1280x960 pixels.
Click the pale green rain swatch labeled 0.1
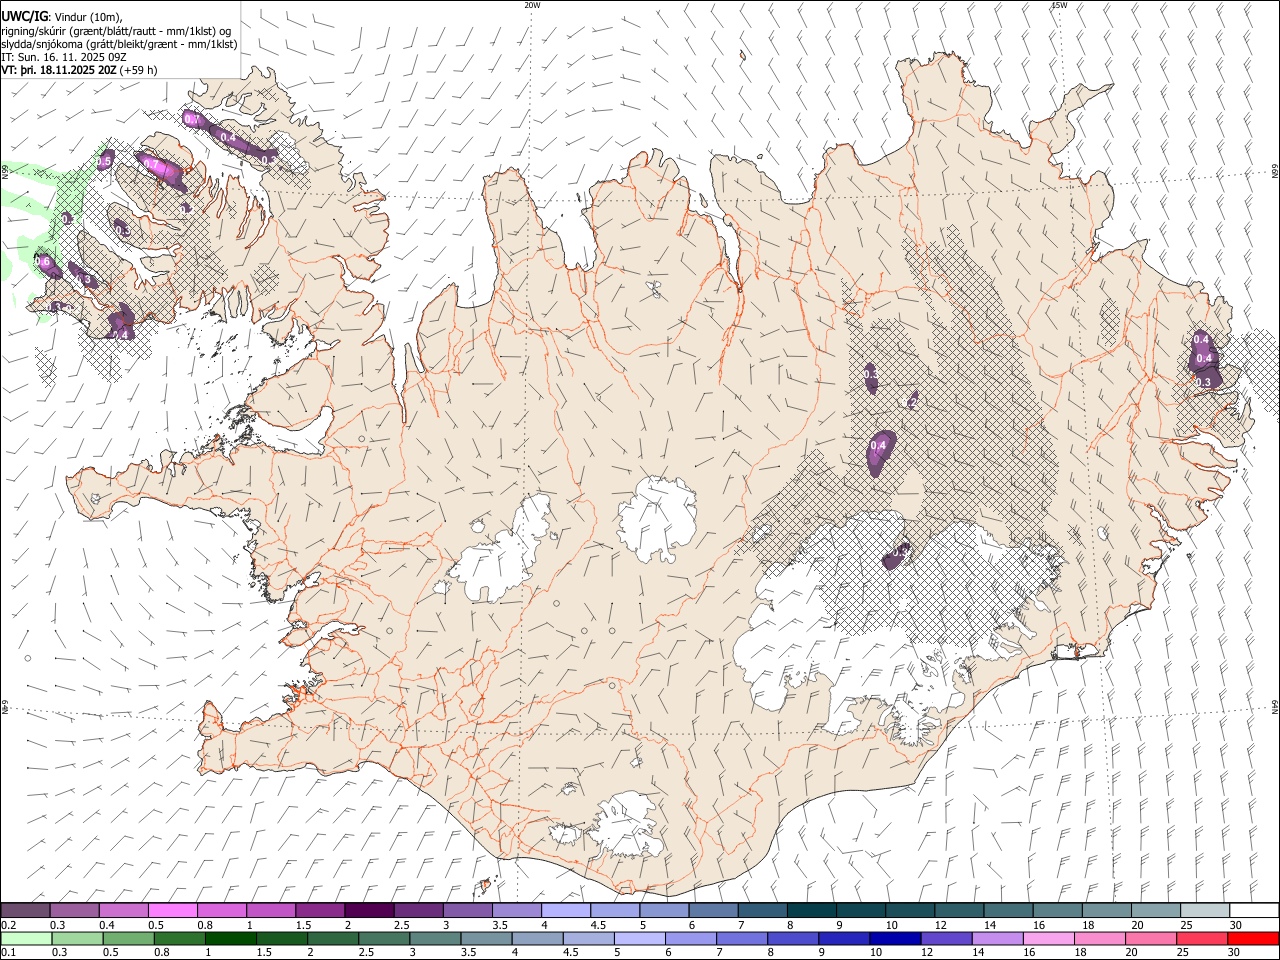[x=26, y=938]
